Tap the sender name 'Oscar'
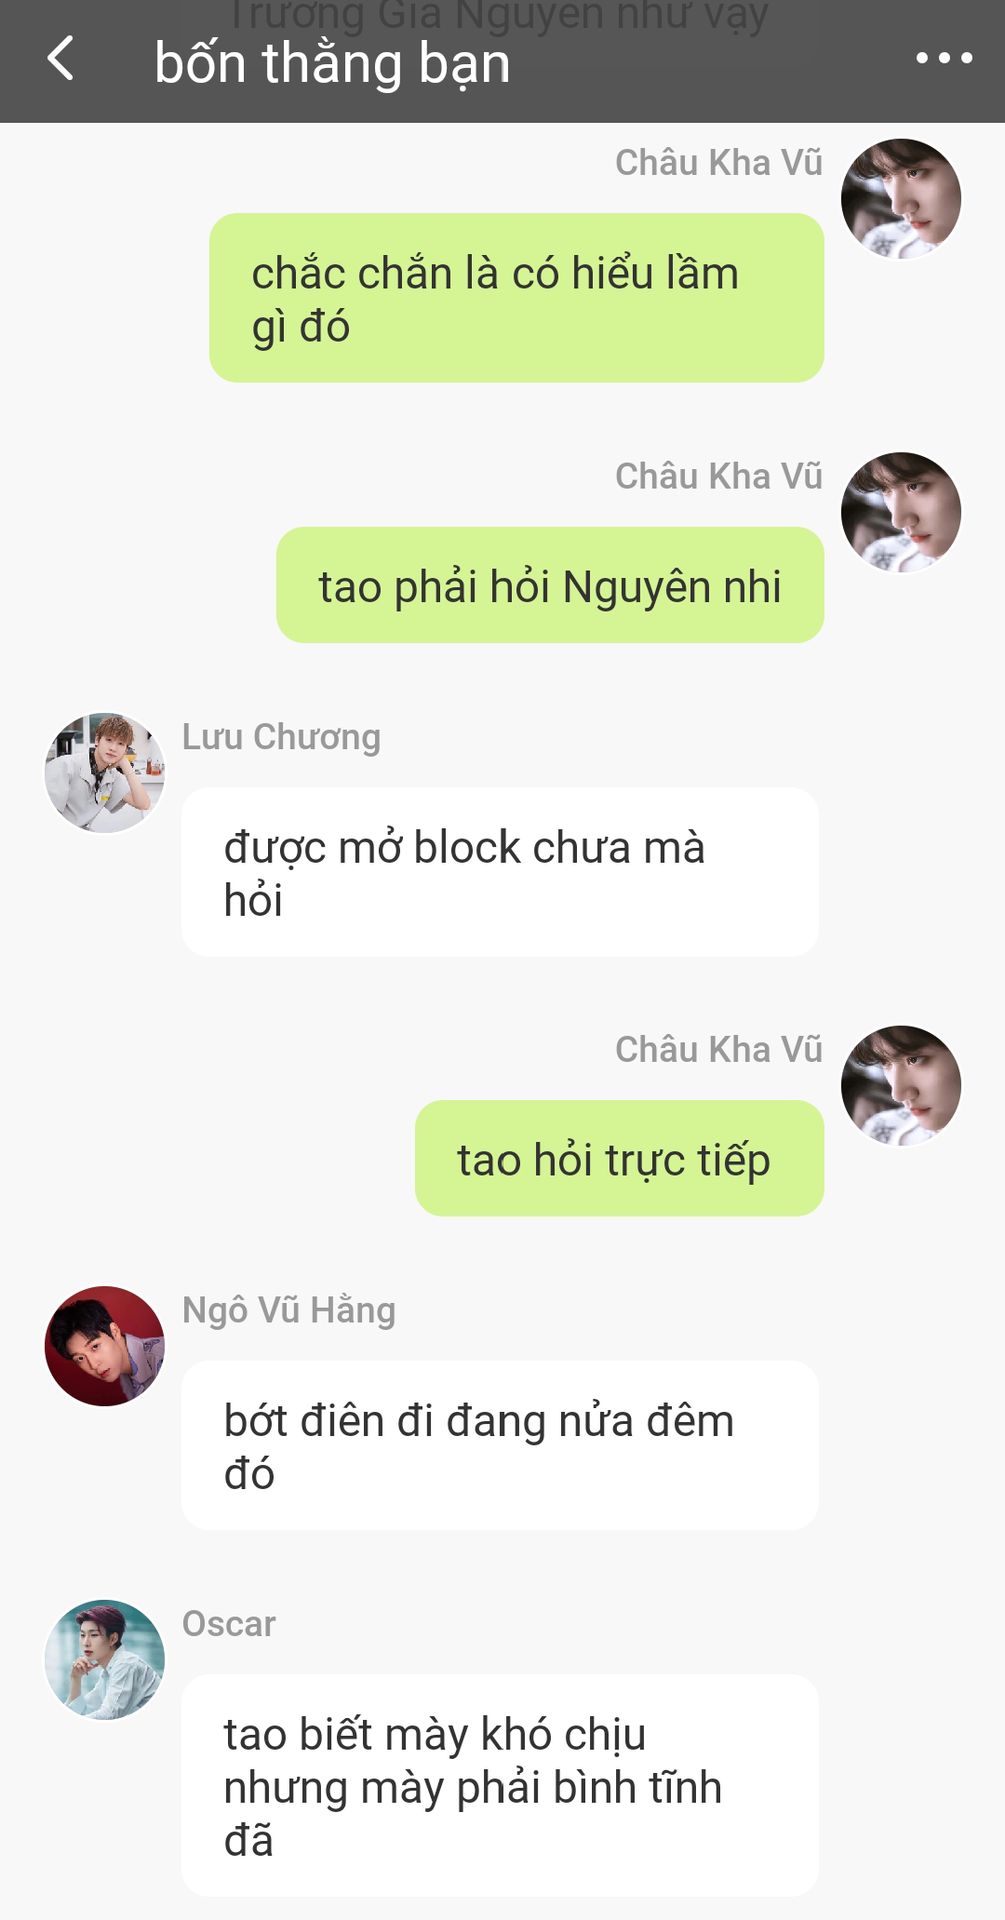The image size is (1005, 1920). (229, 1624)
